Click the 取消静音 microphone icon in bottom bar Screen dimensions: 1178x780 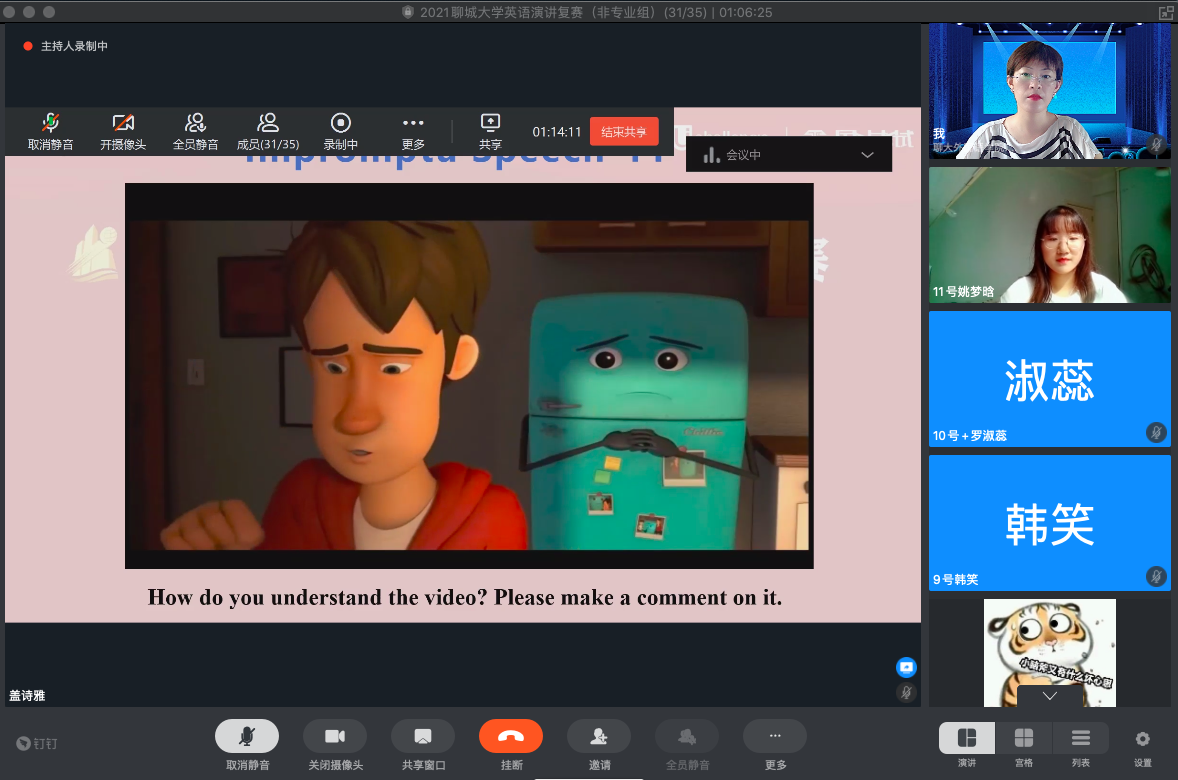[x=246, y=737]
